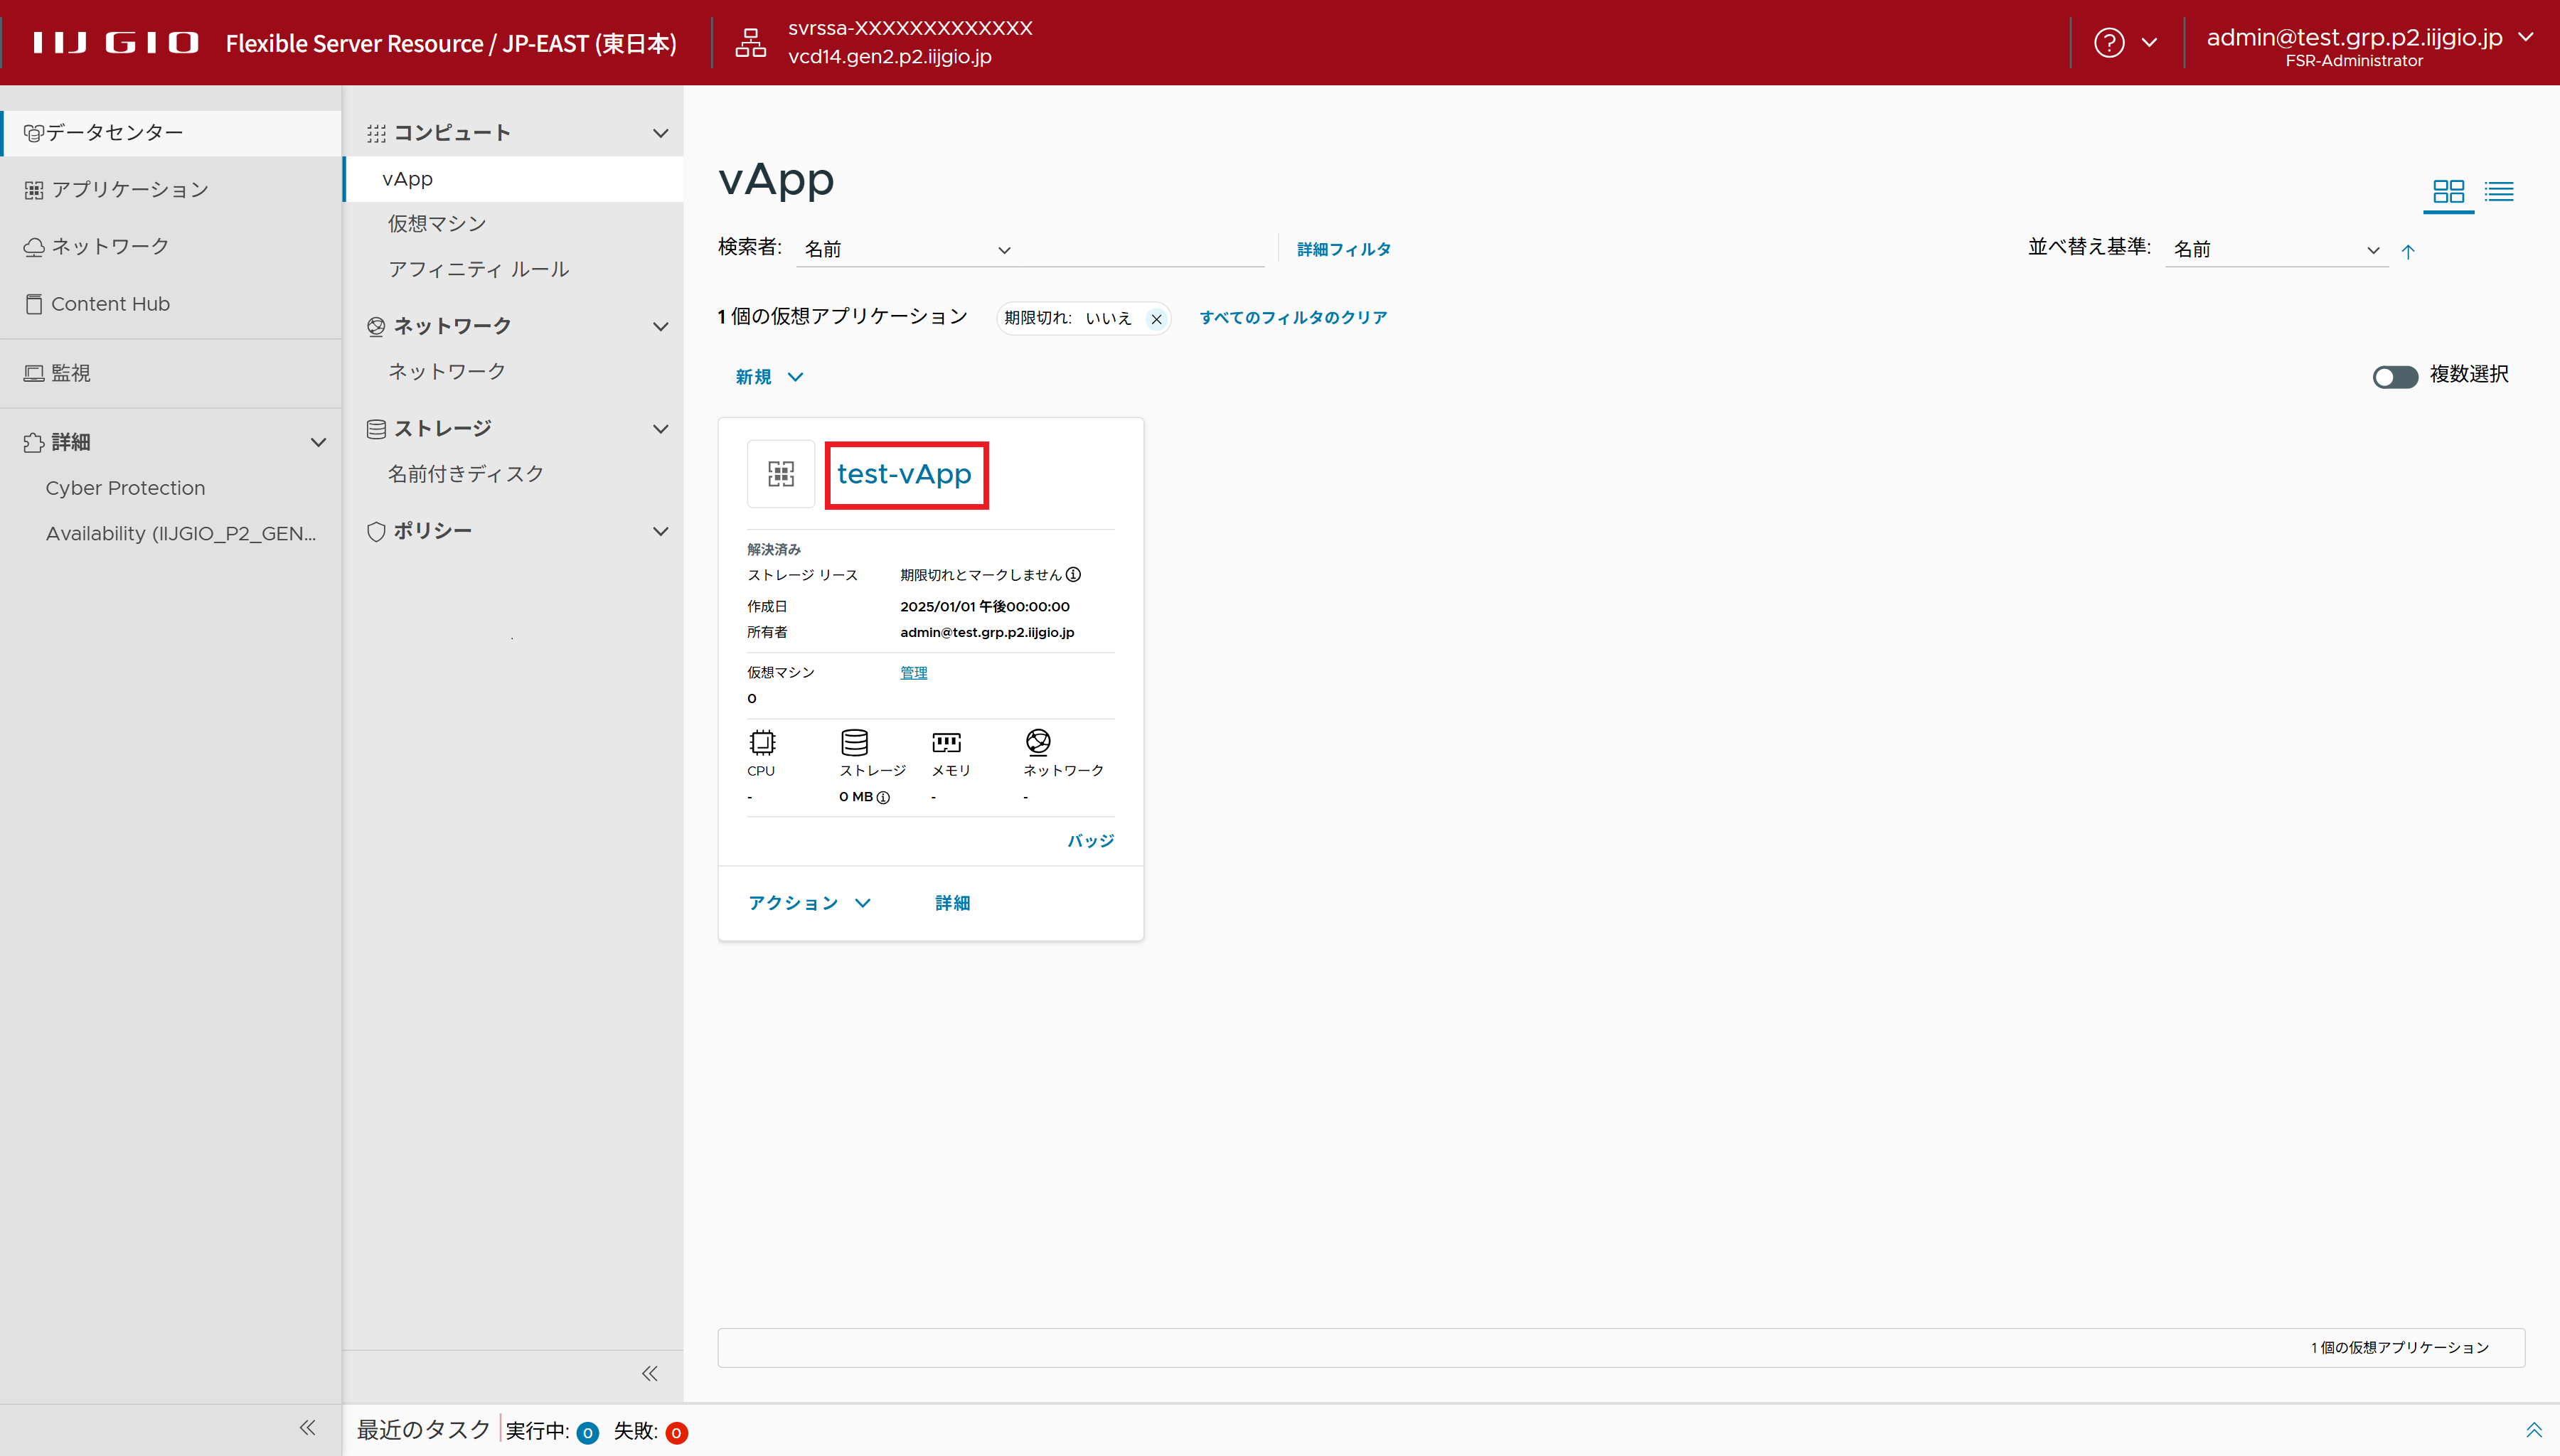Click the sort direction arrow icon

pos(2408,251)
